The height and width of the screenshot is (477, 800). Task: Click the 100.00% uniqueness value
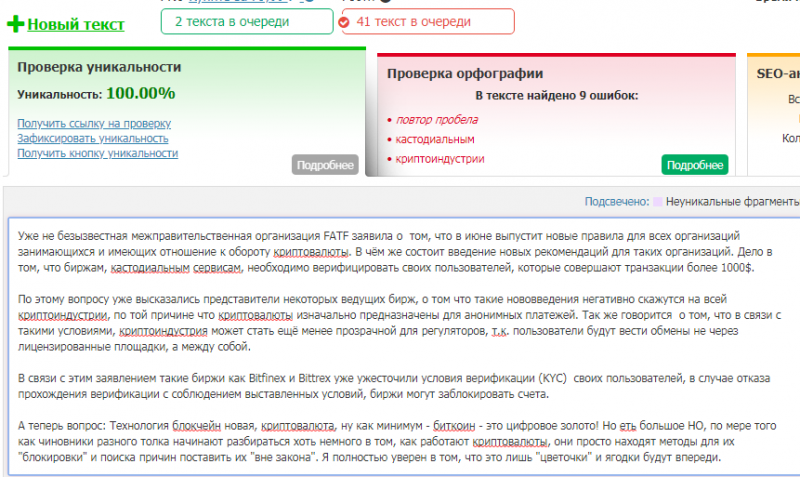click(x=140, y=93)
